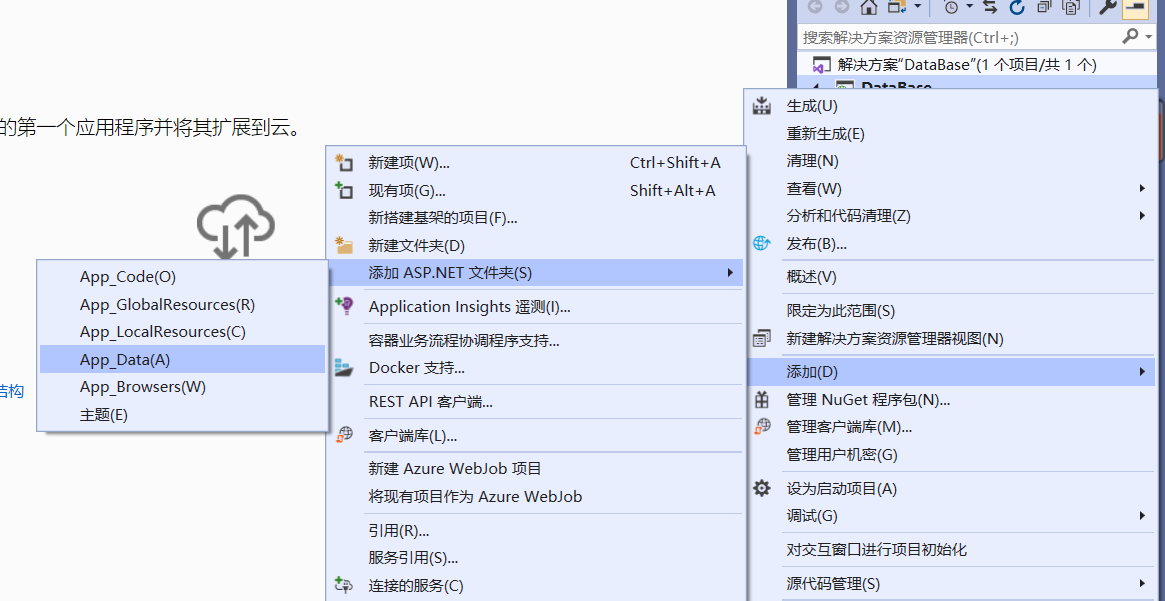The height and width of the screenshot is (601, 1165).
Task: Expand the 添加 ASP.NET 文件夹 submenu arrow
Action: pyautogui.click(x=730, y=272)
